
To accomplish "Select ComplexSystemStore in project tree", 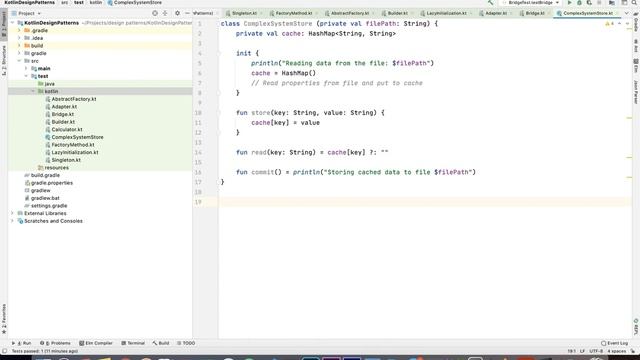I will click(77, 137).
